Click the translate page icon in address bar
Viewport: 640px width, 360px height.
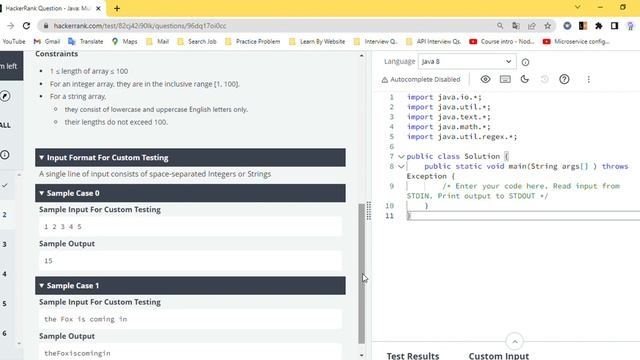[516, 26]
